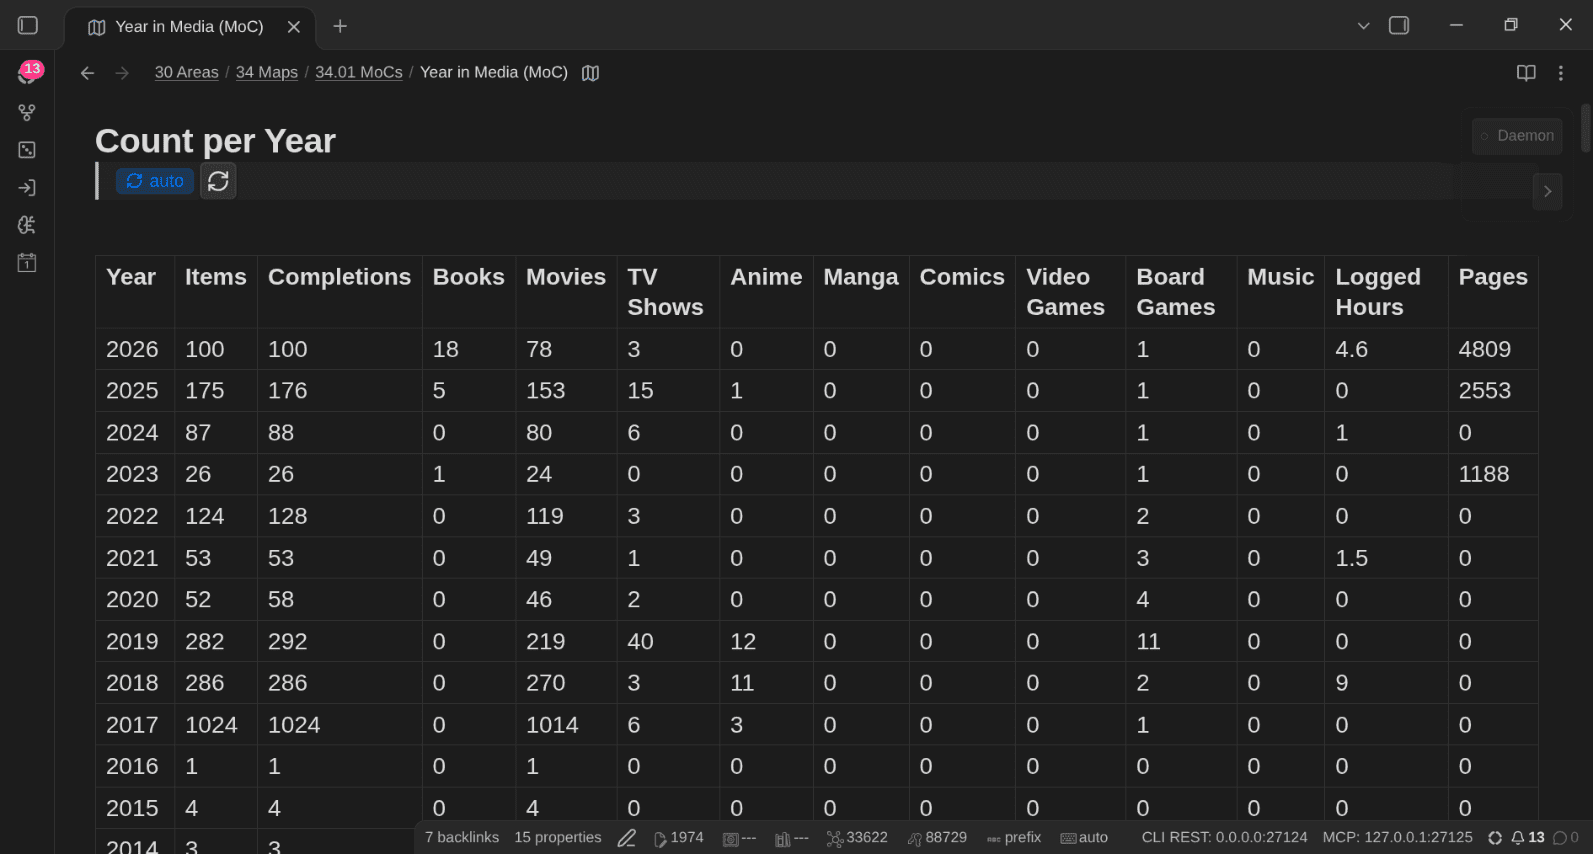This screenshot has width=1593, height=854.
Task: Click the 33622 graph stat in status bar
Action: pyautogui.click(x=857, y=838)
